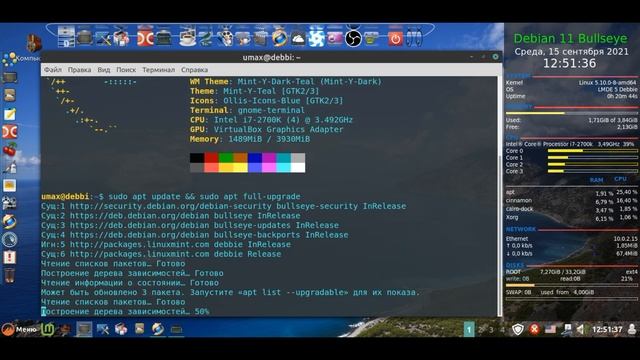Click the 'Memory: 1489MiB / 3930MiB' line
The height and width of the screenshot is (360, 640).
coord(250,139)
